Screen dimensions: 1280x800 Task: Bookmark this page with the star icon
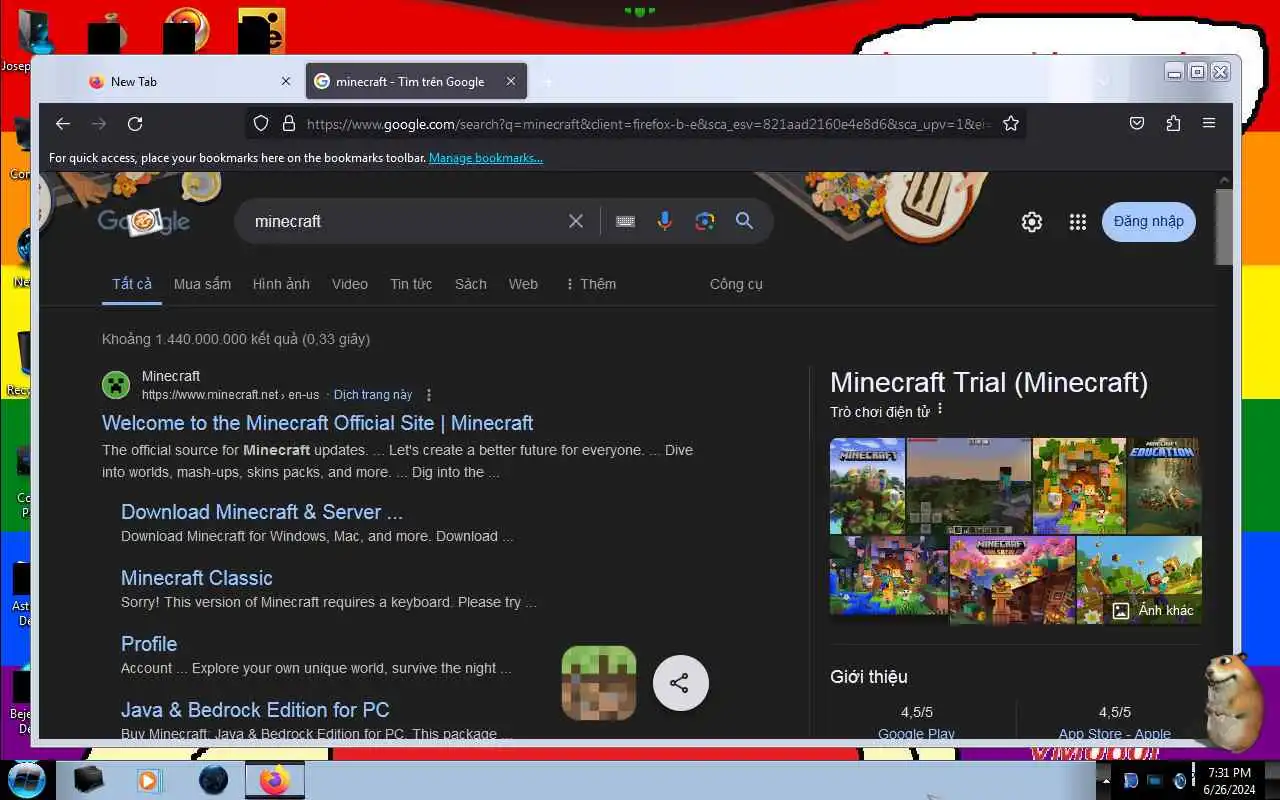point(1011,124)
